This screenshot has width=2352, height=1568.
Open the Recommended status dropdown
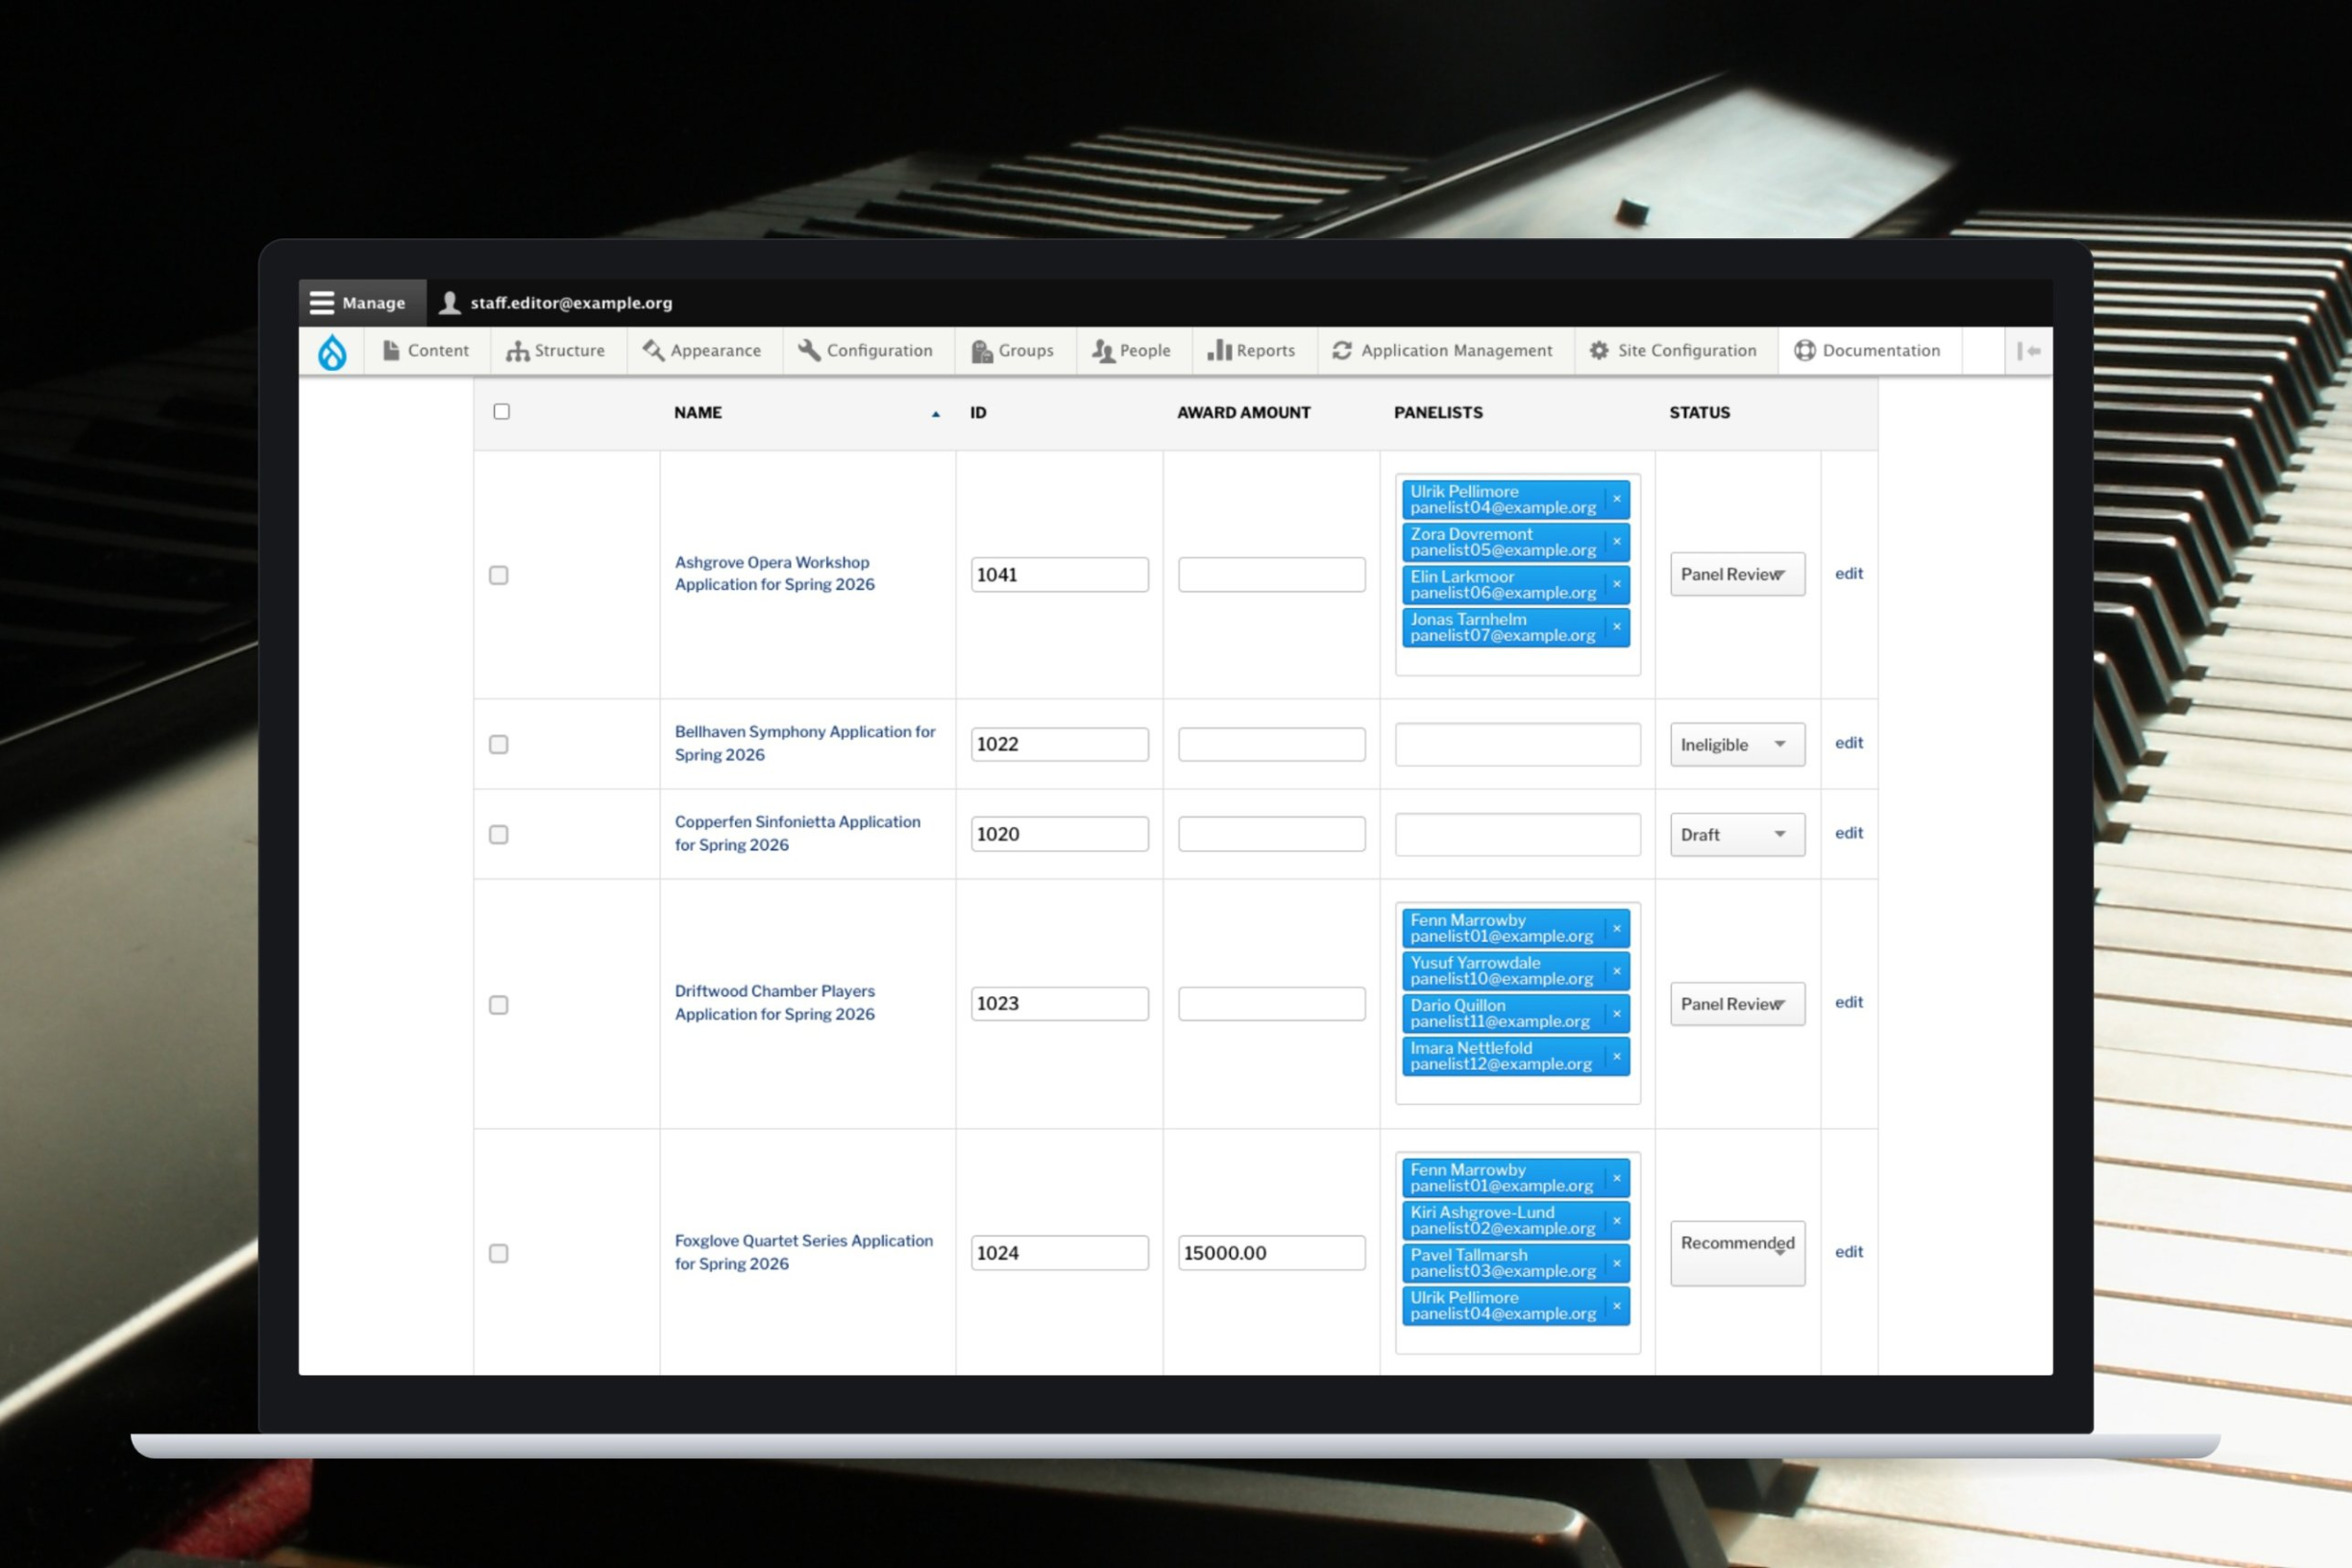click(x=1737, y=1253)
